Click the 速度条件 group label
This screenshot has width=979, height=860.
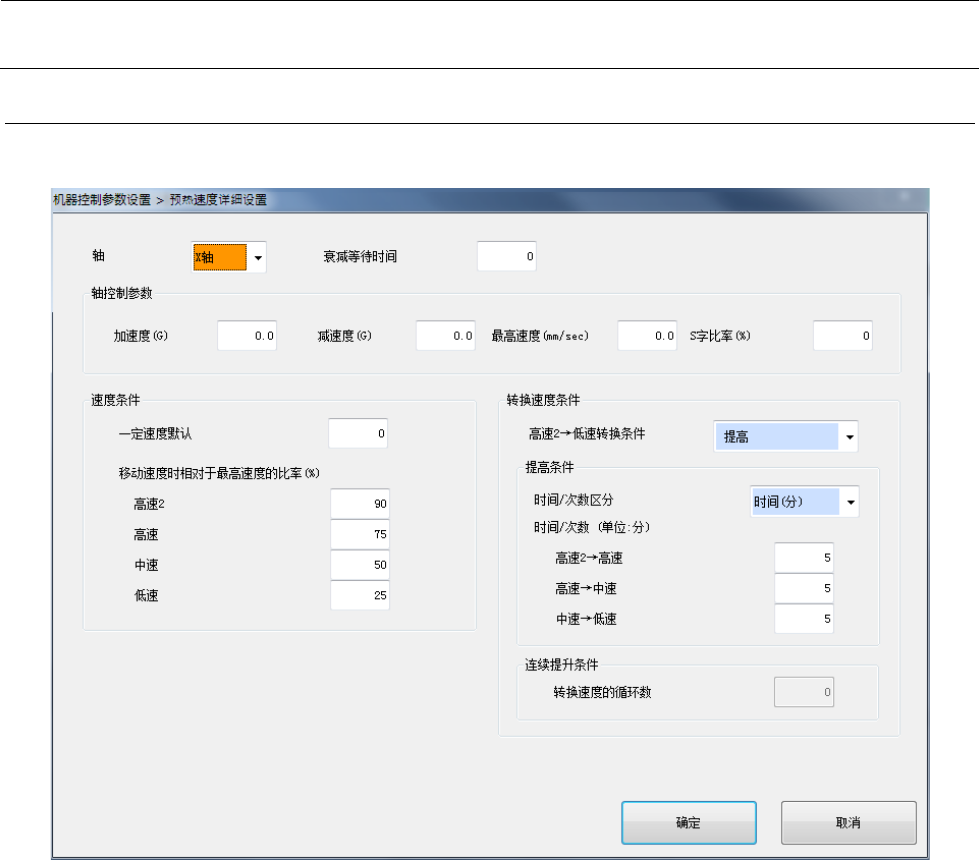116,400
